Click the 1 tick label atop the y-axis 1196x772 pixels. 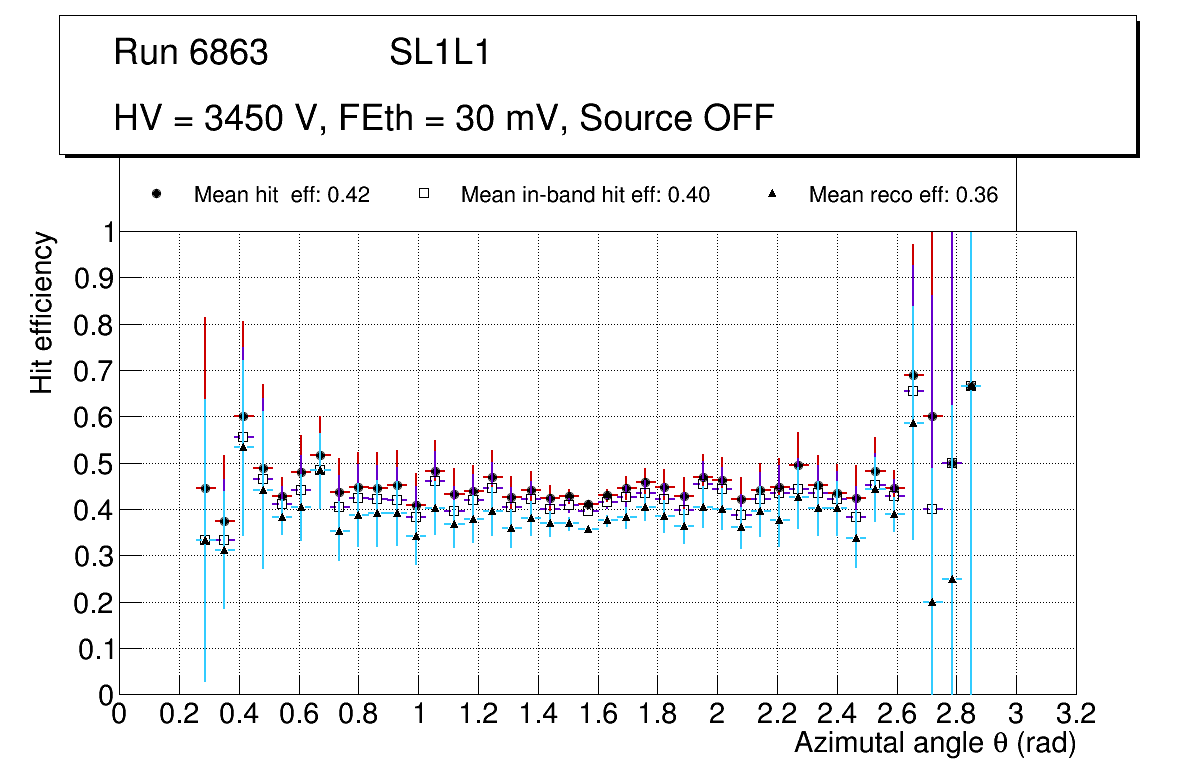point(104,233)
